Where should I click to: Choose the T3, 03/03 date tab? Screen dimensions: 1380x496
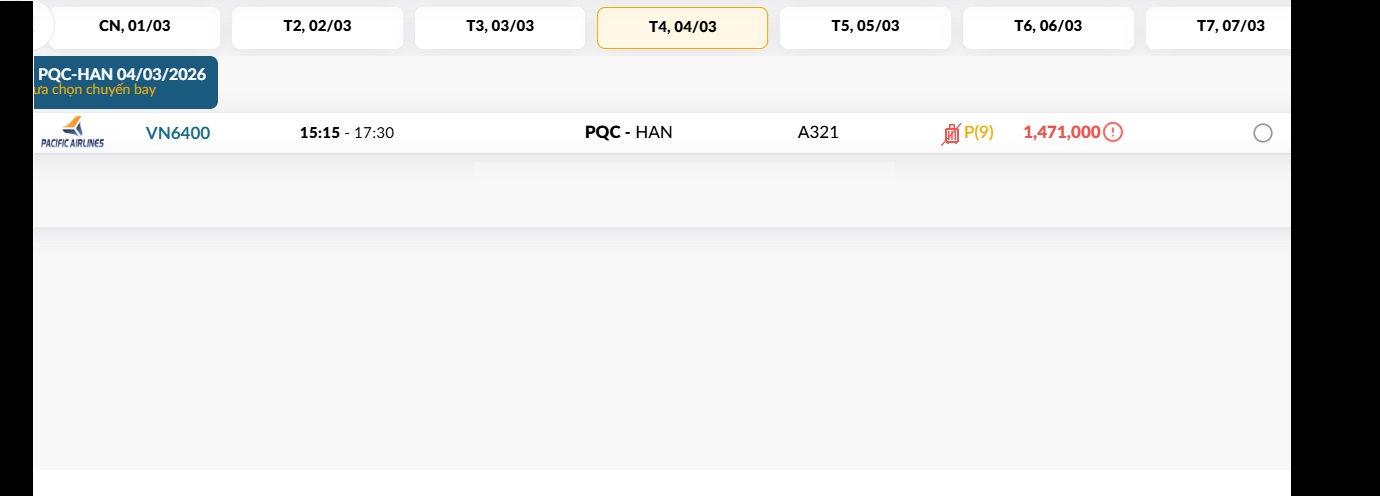click(500, 27)
